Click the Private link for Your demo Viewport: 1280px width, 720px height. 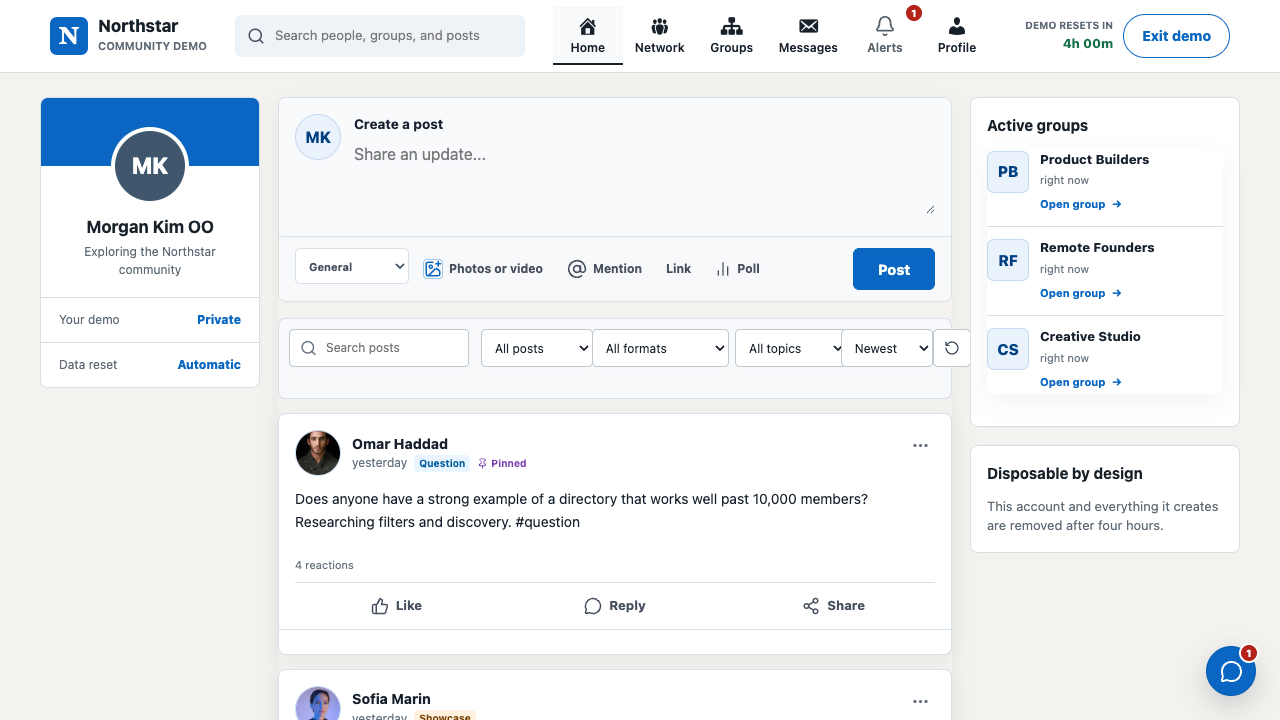219,320
